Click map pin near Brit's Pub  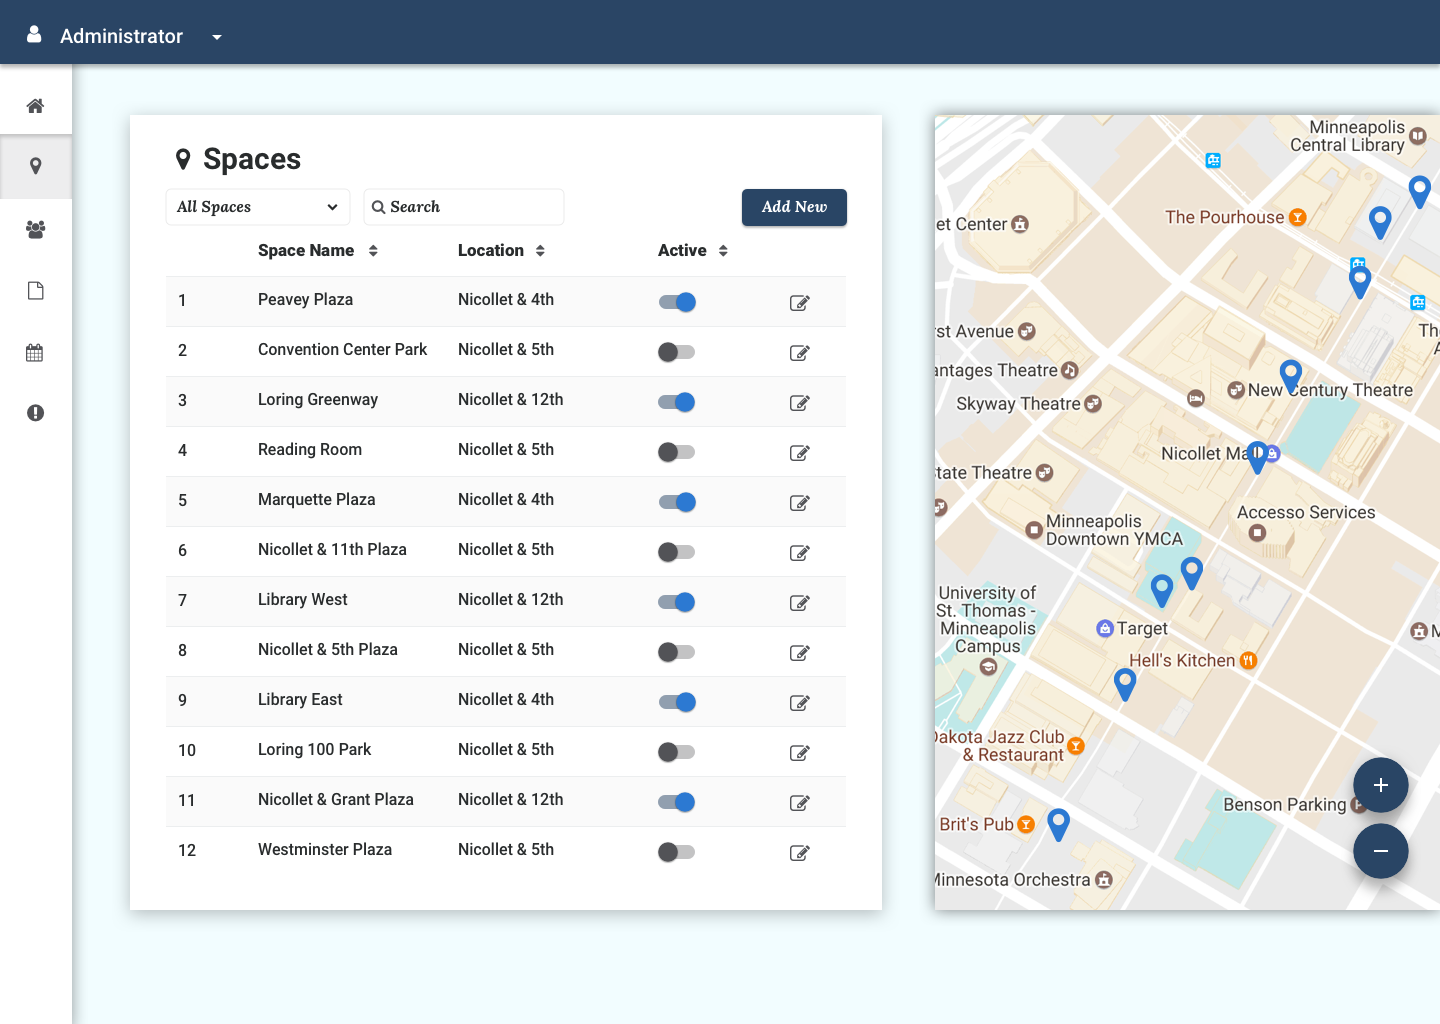[x=1058, y=824]
